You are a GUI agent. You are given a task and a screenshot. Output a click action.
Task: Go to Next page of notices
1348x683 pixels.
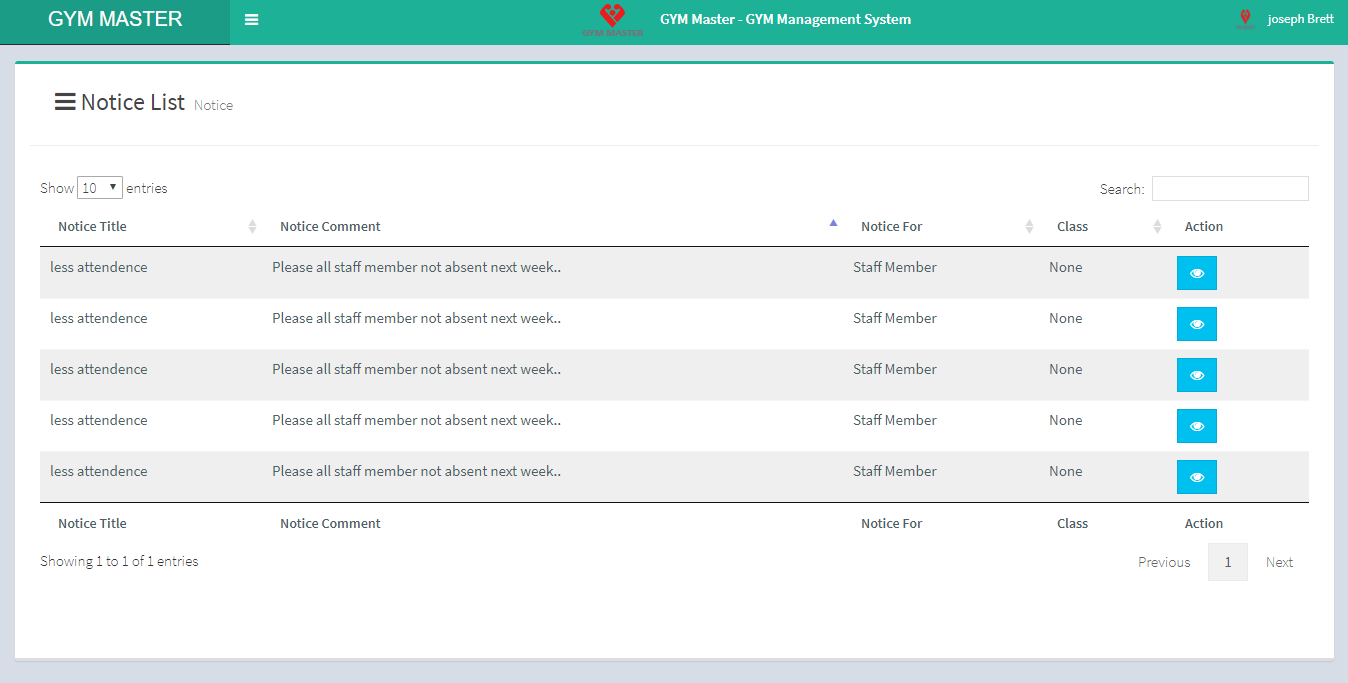1279,562
